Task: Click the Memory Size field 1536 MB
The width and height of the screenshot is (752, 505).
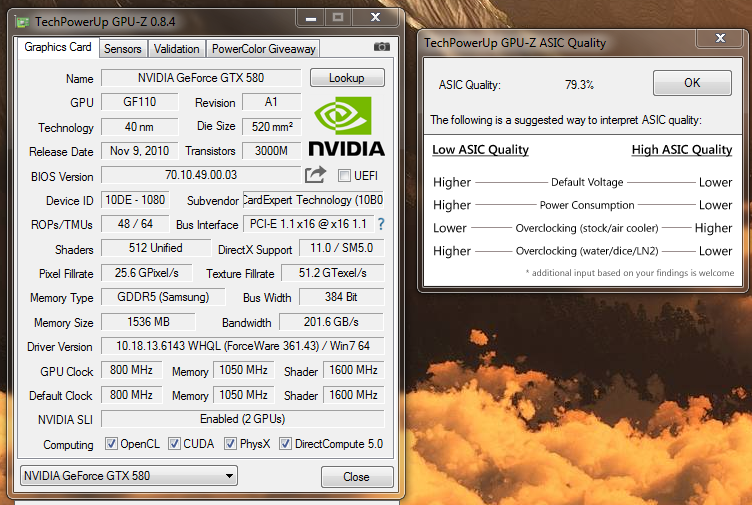Action: (148, 322)
